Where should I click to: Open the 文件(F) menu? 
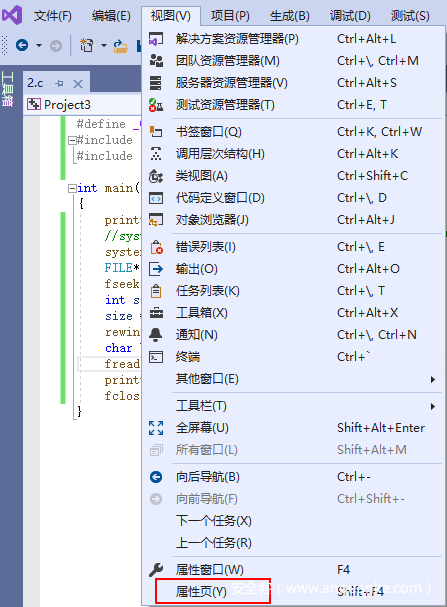52,16
